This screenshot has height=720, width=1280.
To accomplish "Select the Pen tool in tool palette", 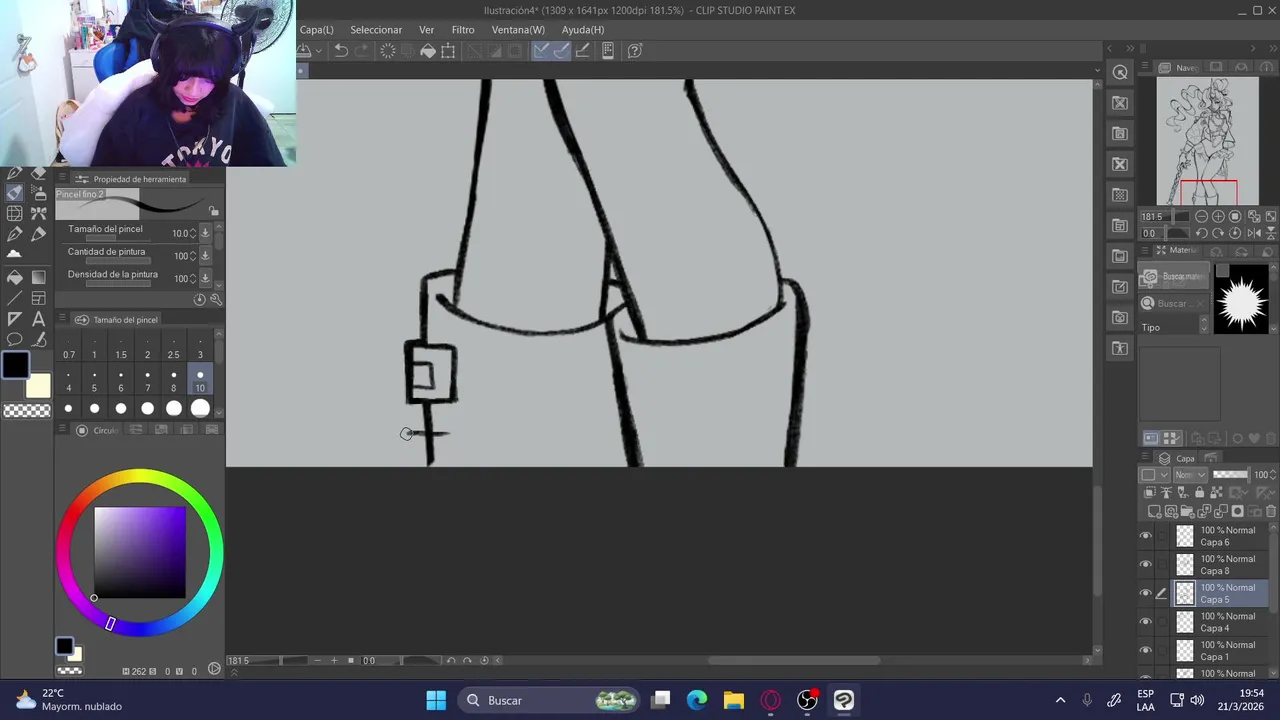I will (x=14, y=173).
